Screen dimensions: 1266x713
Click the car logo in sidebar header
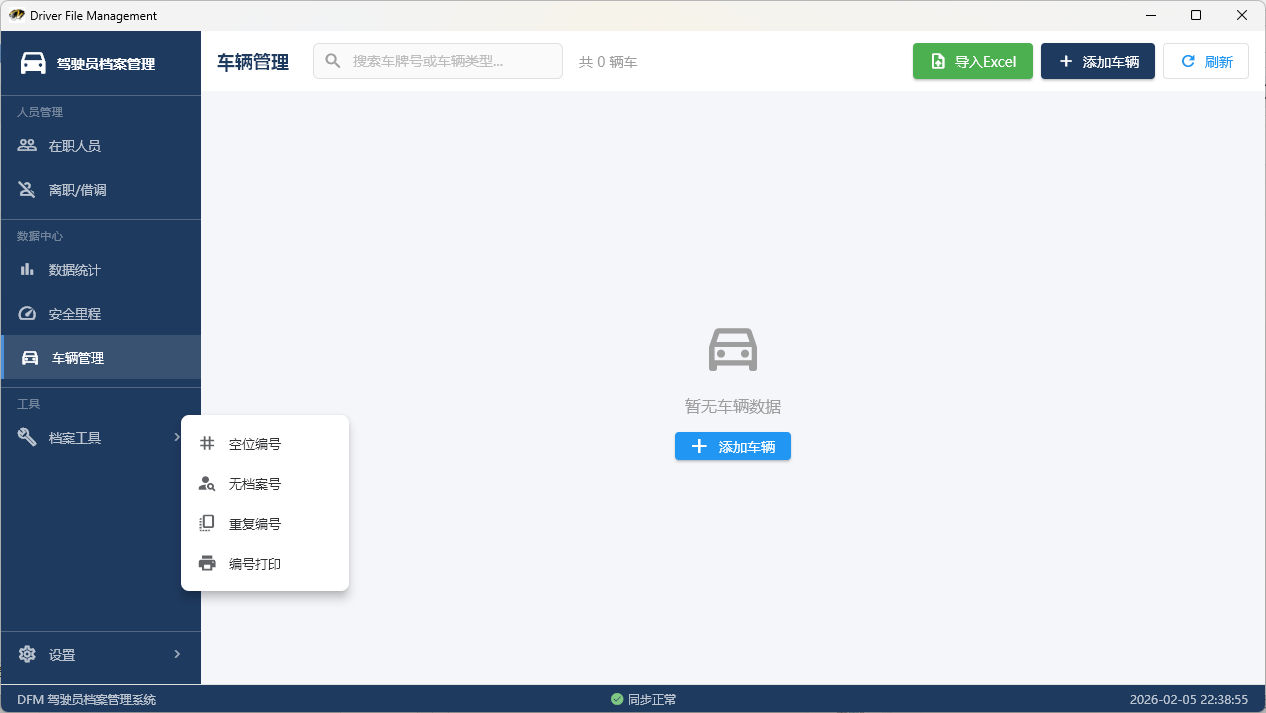[x=33, y=63]
